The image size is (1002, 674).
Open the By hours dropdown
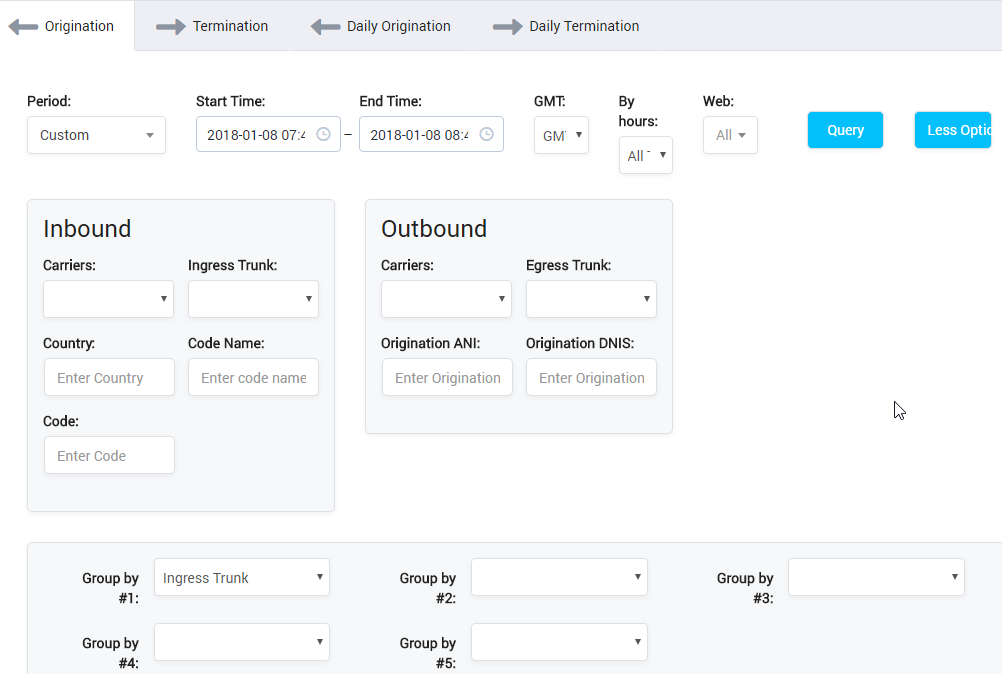click(645, 155)
